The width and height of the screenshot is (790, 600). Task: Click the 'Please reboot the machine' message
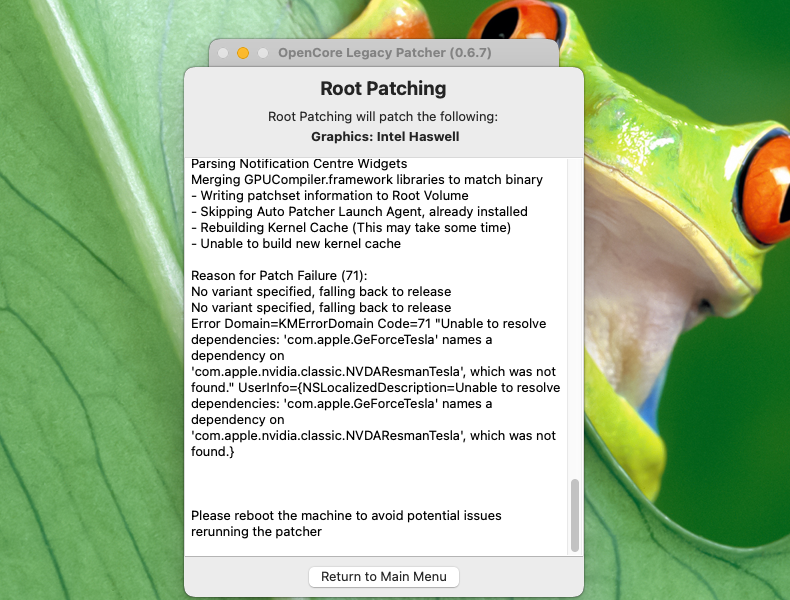click(x=346, y=515)
